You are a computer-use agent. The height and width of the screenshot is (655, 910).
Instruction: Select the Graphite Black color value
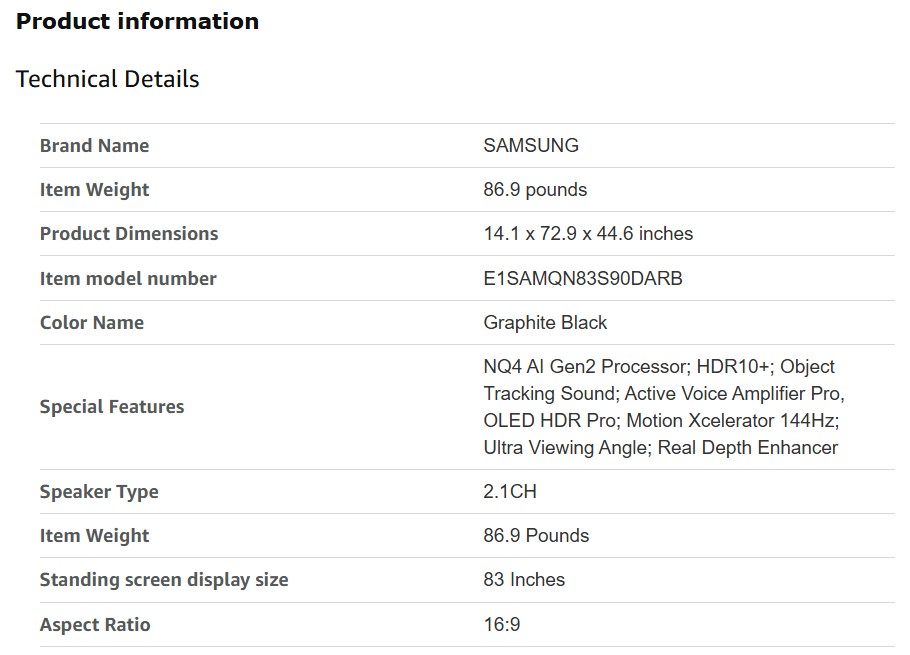pyautogui.click(x=545, y=323)
